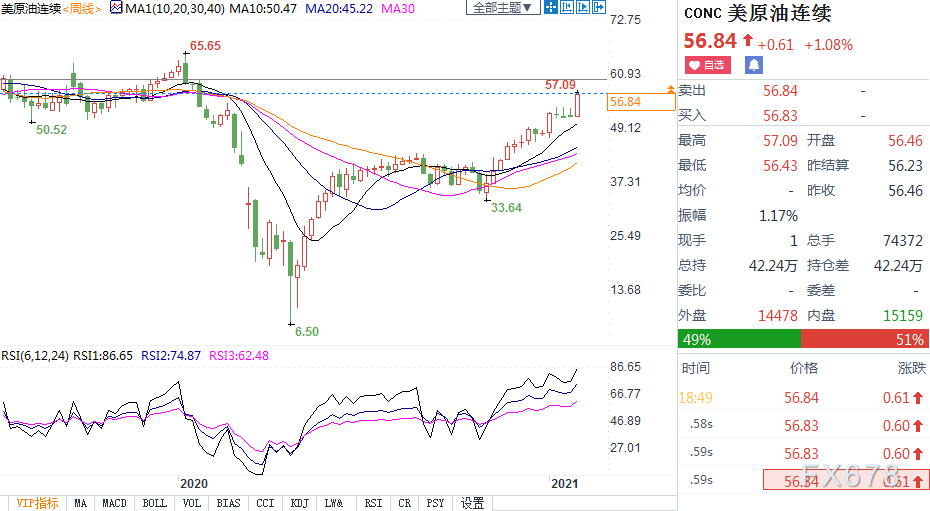Open 设置 settings at the indicator bar
This screenshot has width=930, height=511.
point(473,503)
